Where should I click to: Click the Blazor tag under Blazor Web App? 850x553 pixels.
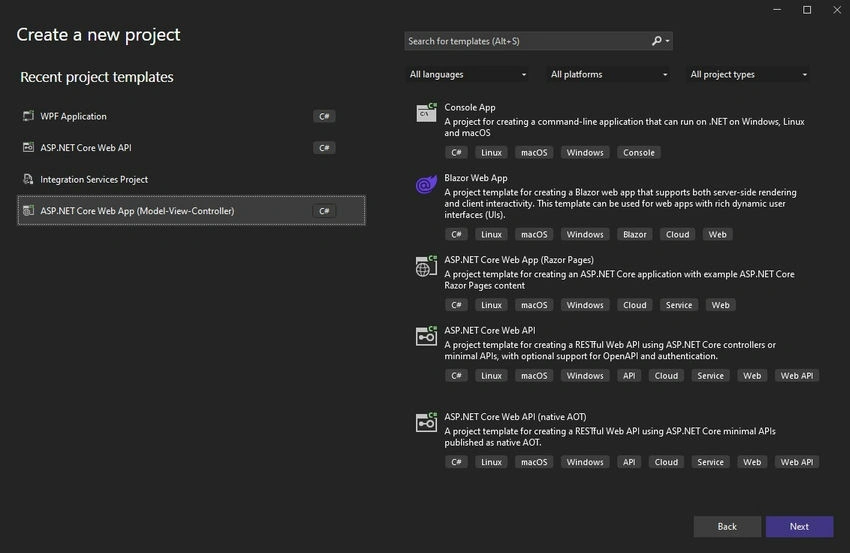pos(634,234)
